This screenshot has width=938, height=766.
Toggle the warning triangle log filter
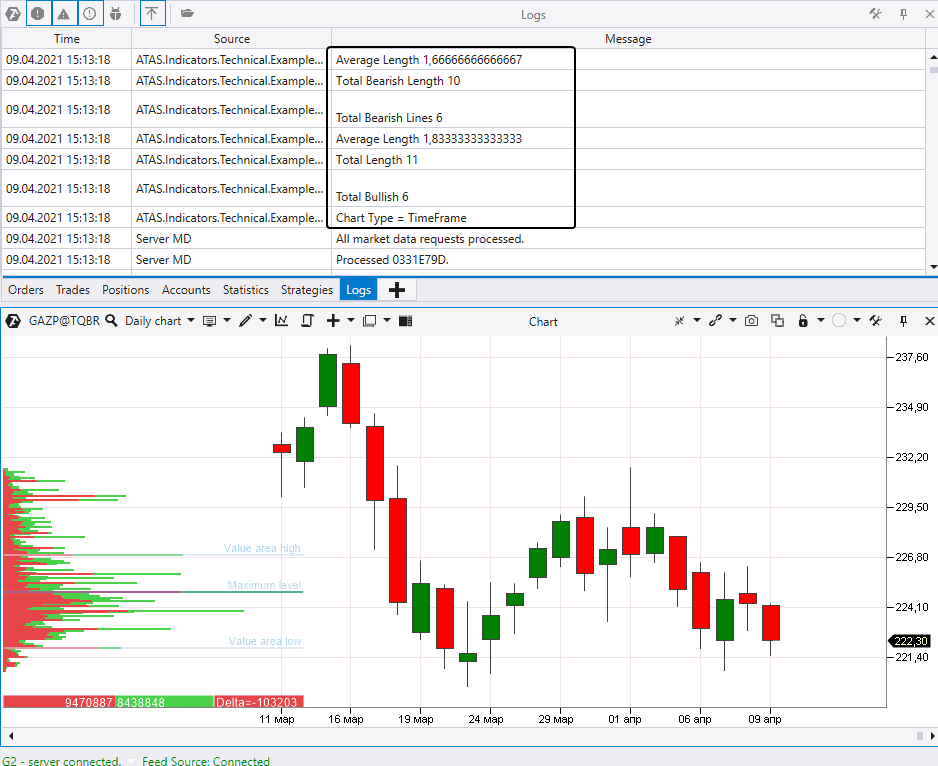[64, 14]
